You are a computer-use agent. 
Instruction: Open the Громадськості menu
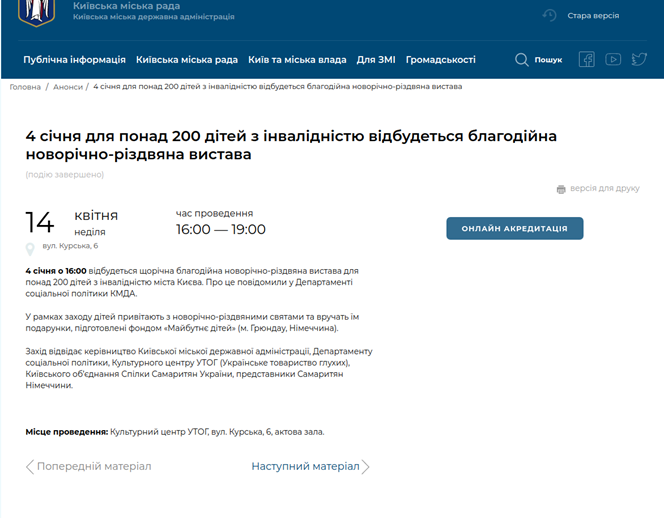(441, 60)
